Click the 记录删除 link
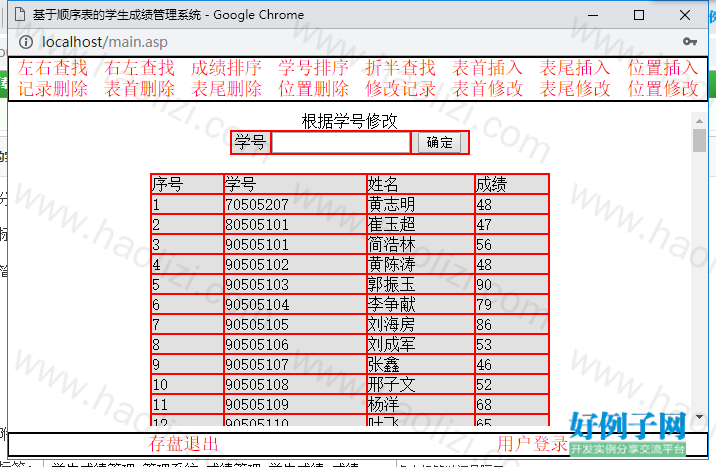716x467 pixels. pos(53,89)
